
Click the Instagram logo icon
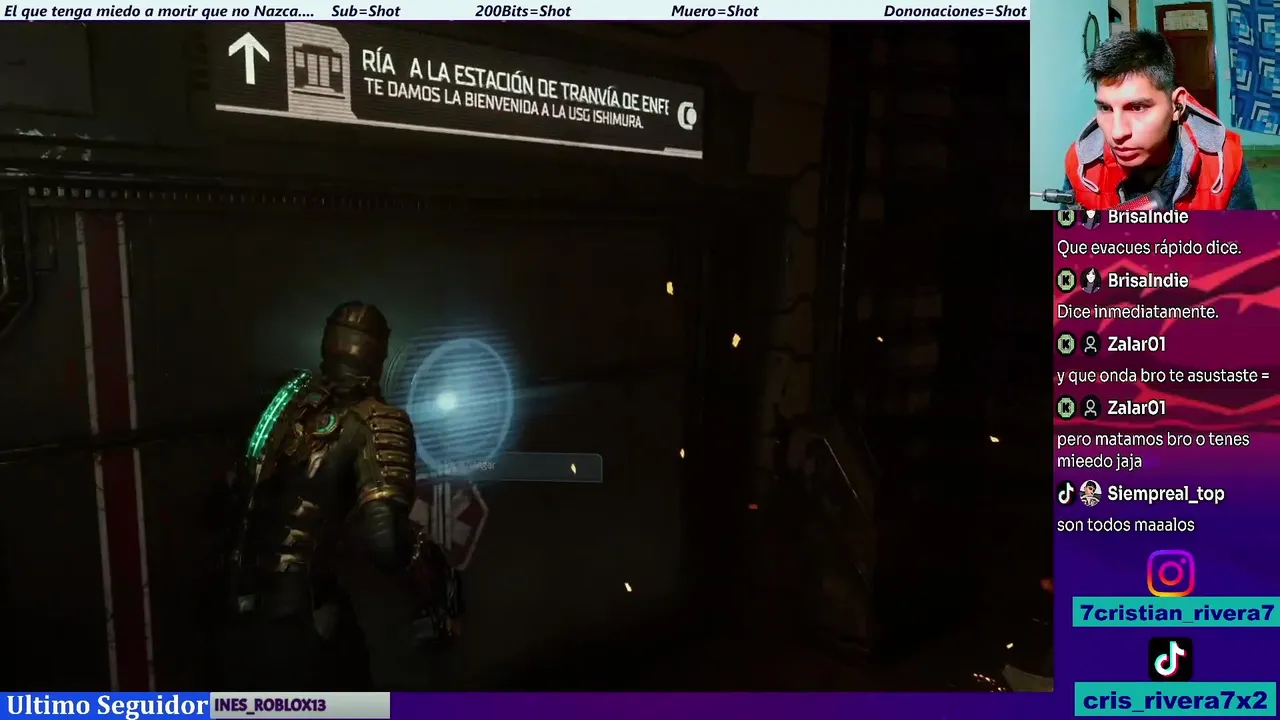pyautogui.click(x=1170, y=574)
